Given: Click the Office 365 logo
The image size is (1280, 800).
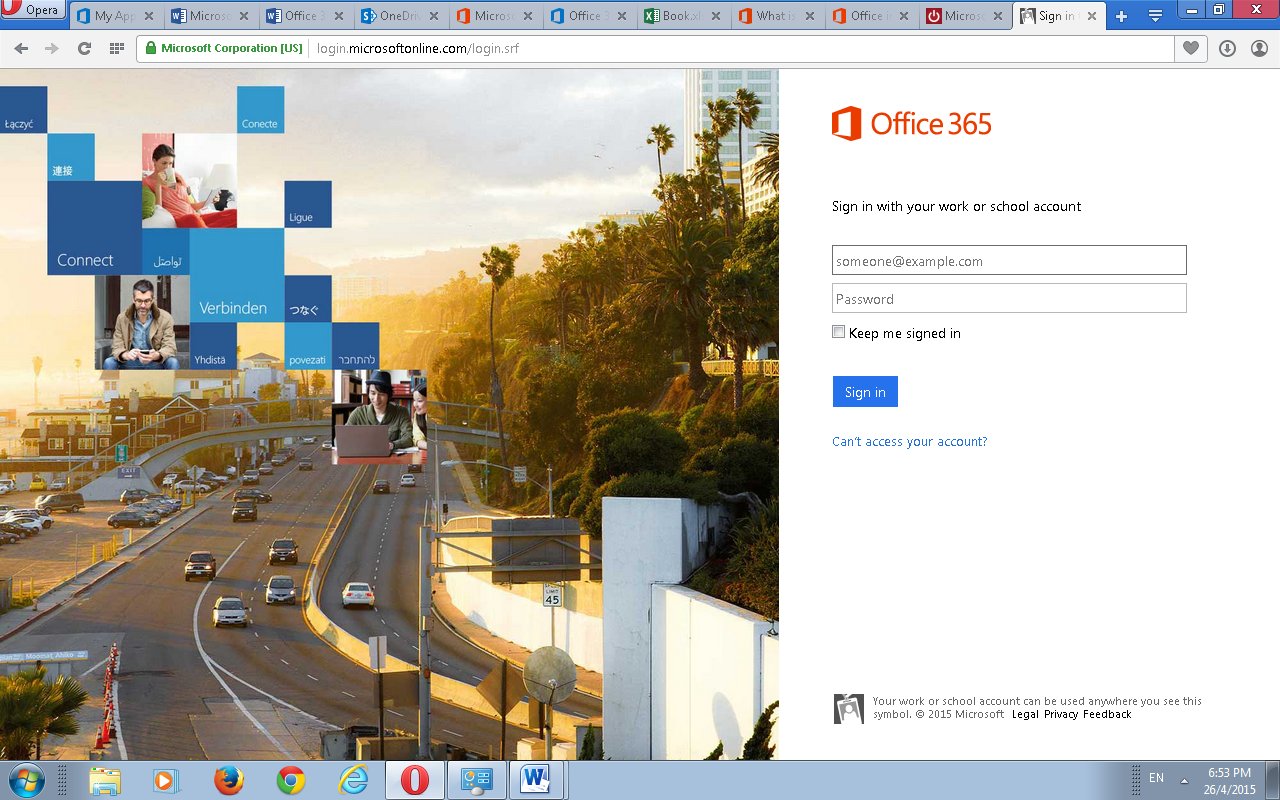Looking at the screenshot, I should click(x=911, y=124).
